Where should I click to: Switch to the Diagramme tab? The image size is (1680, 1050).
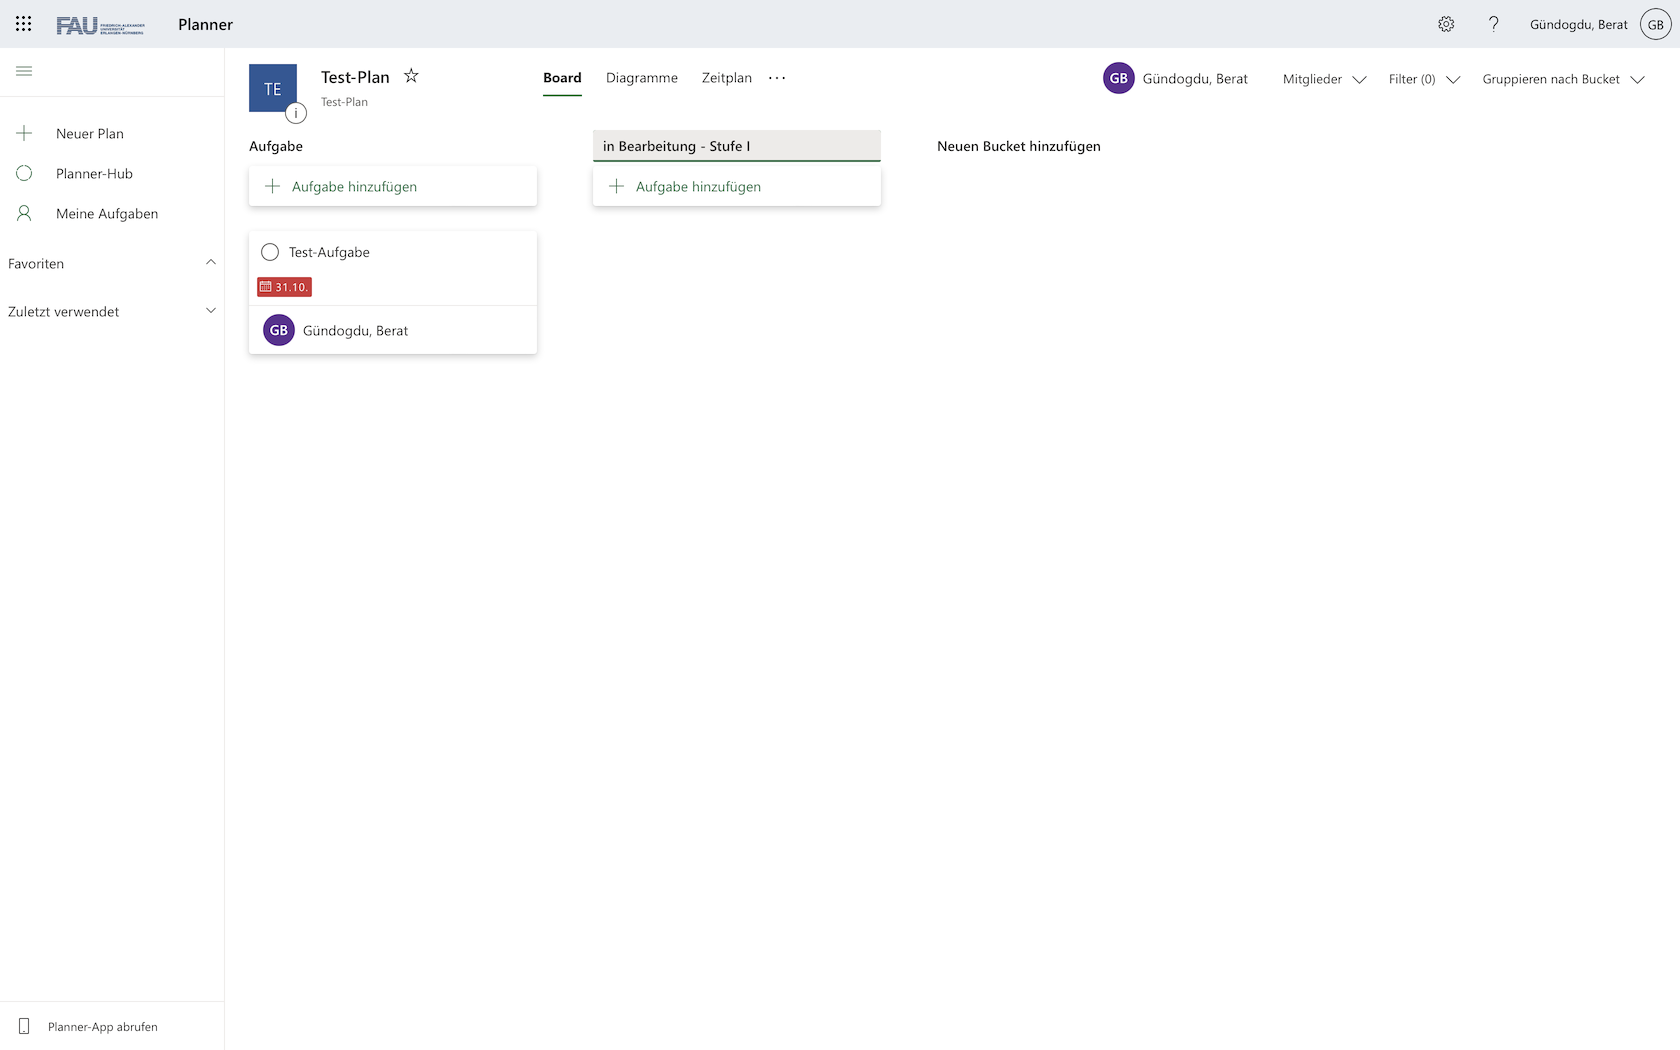[x=642, y=78]
